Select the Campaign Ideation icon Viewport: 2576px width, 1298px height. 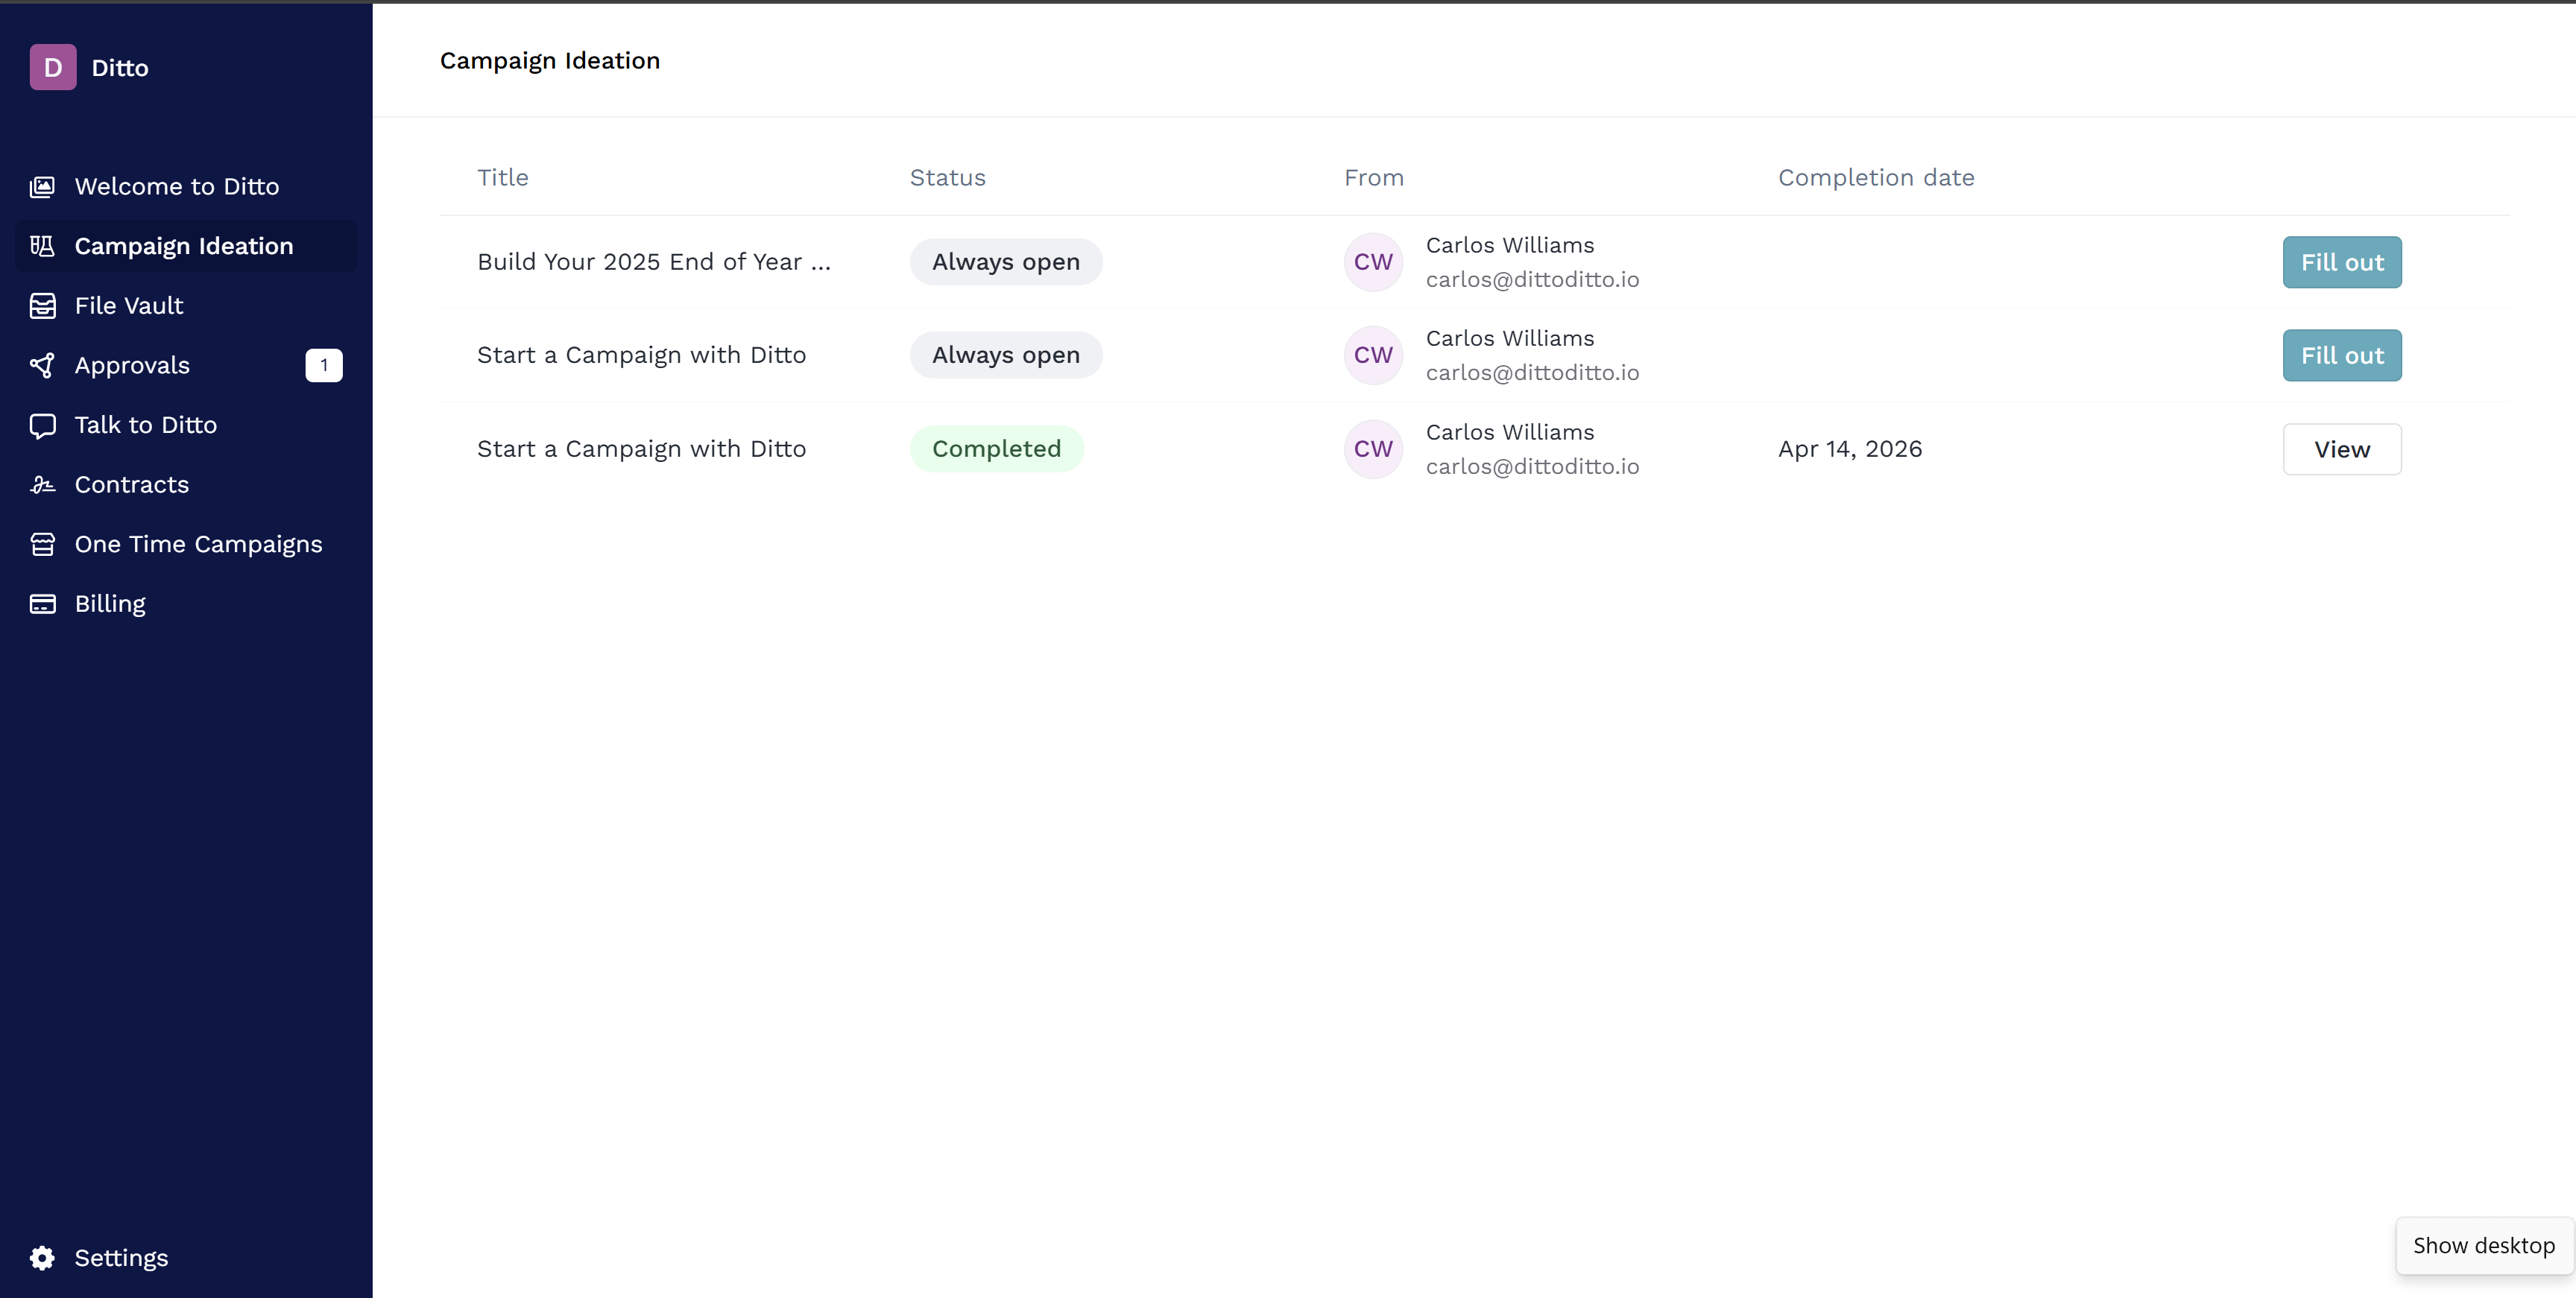(43, 246)
